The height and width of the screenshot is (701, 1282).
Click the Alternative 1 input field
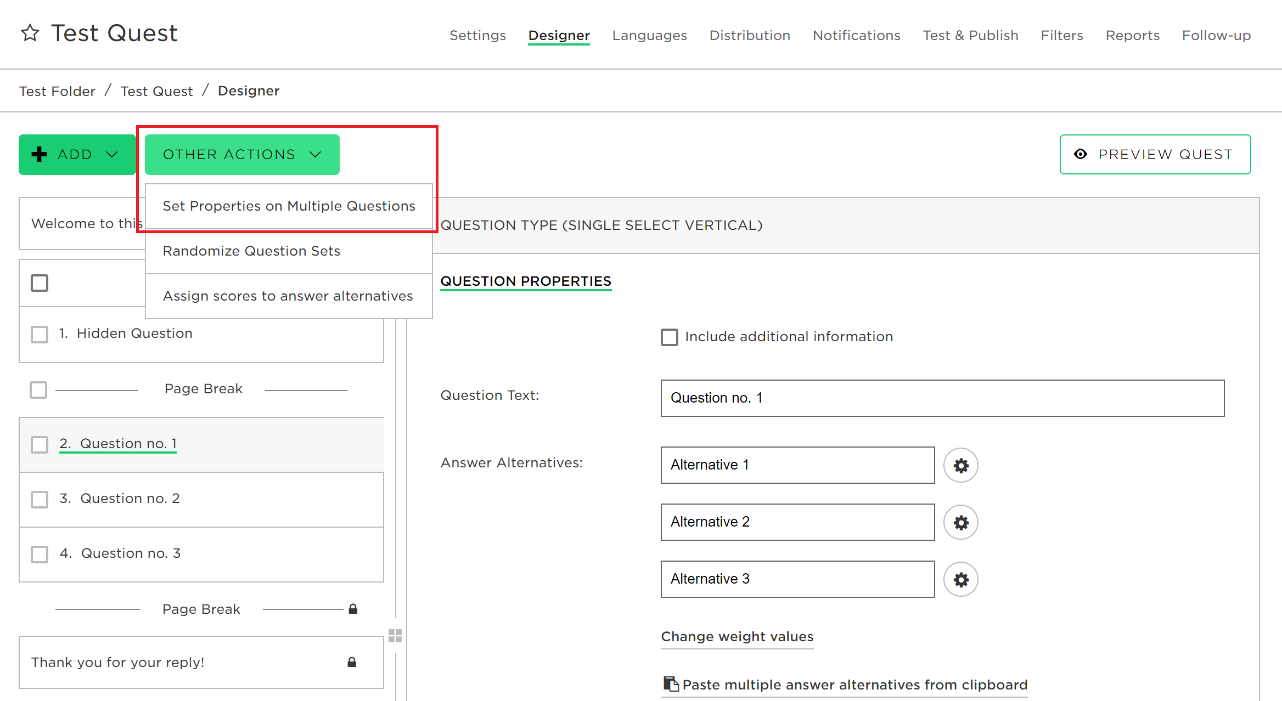(x=798, y=465)
